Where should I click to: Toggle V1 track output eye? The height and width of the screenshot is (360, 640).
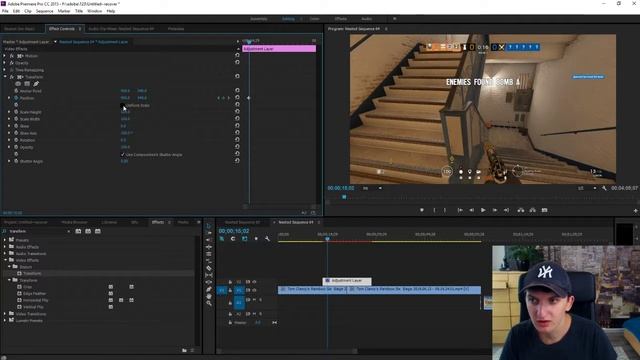coord(254,290)
